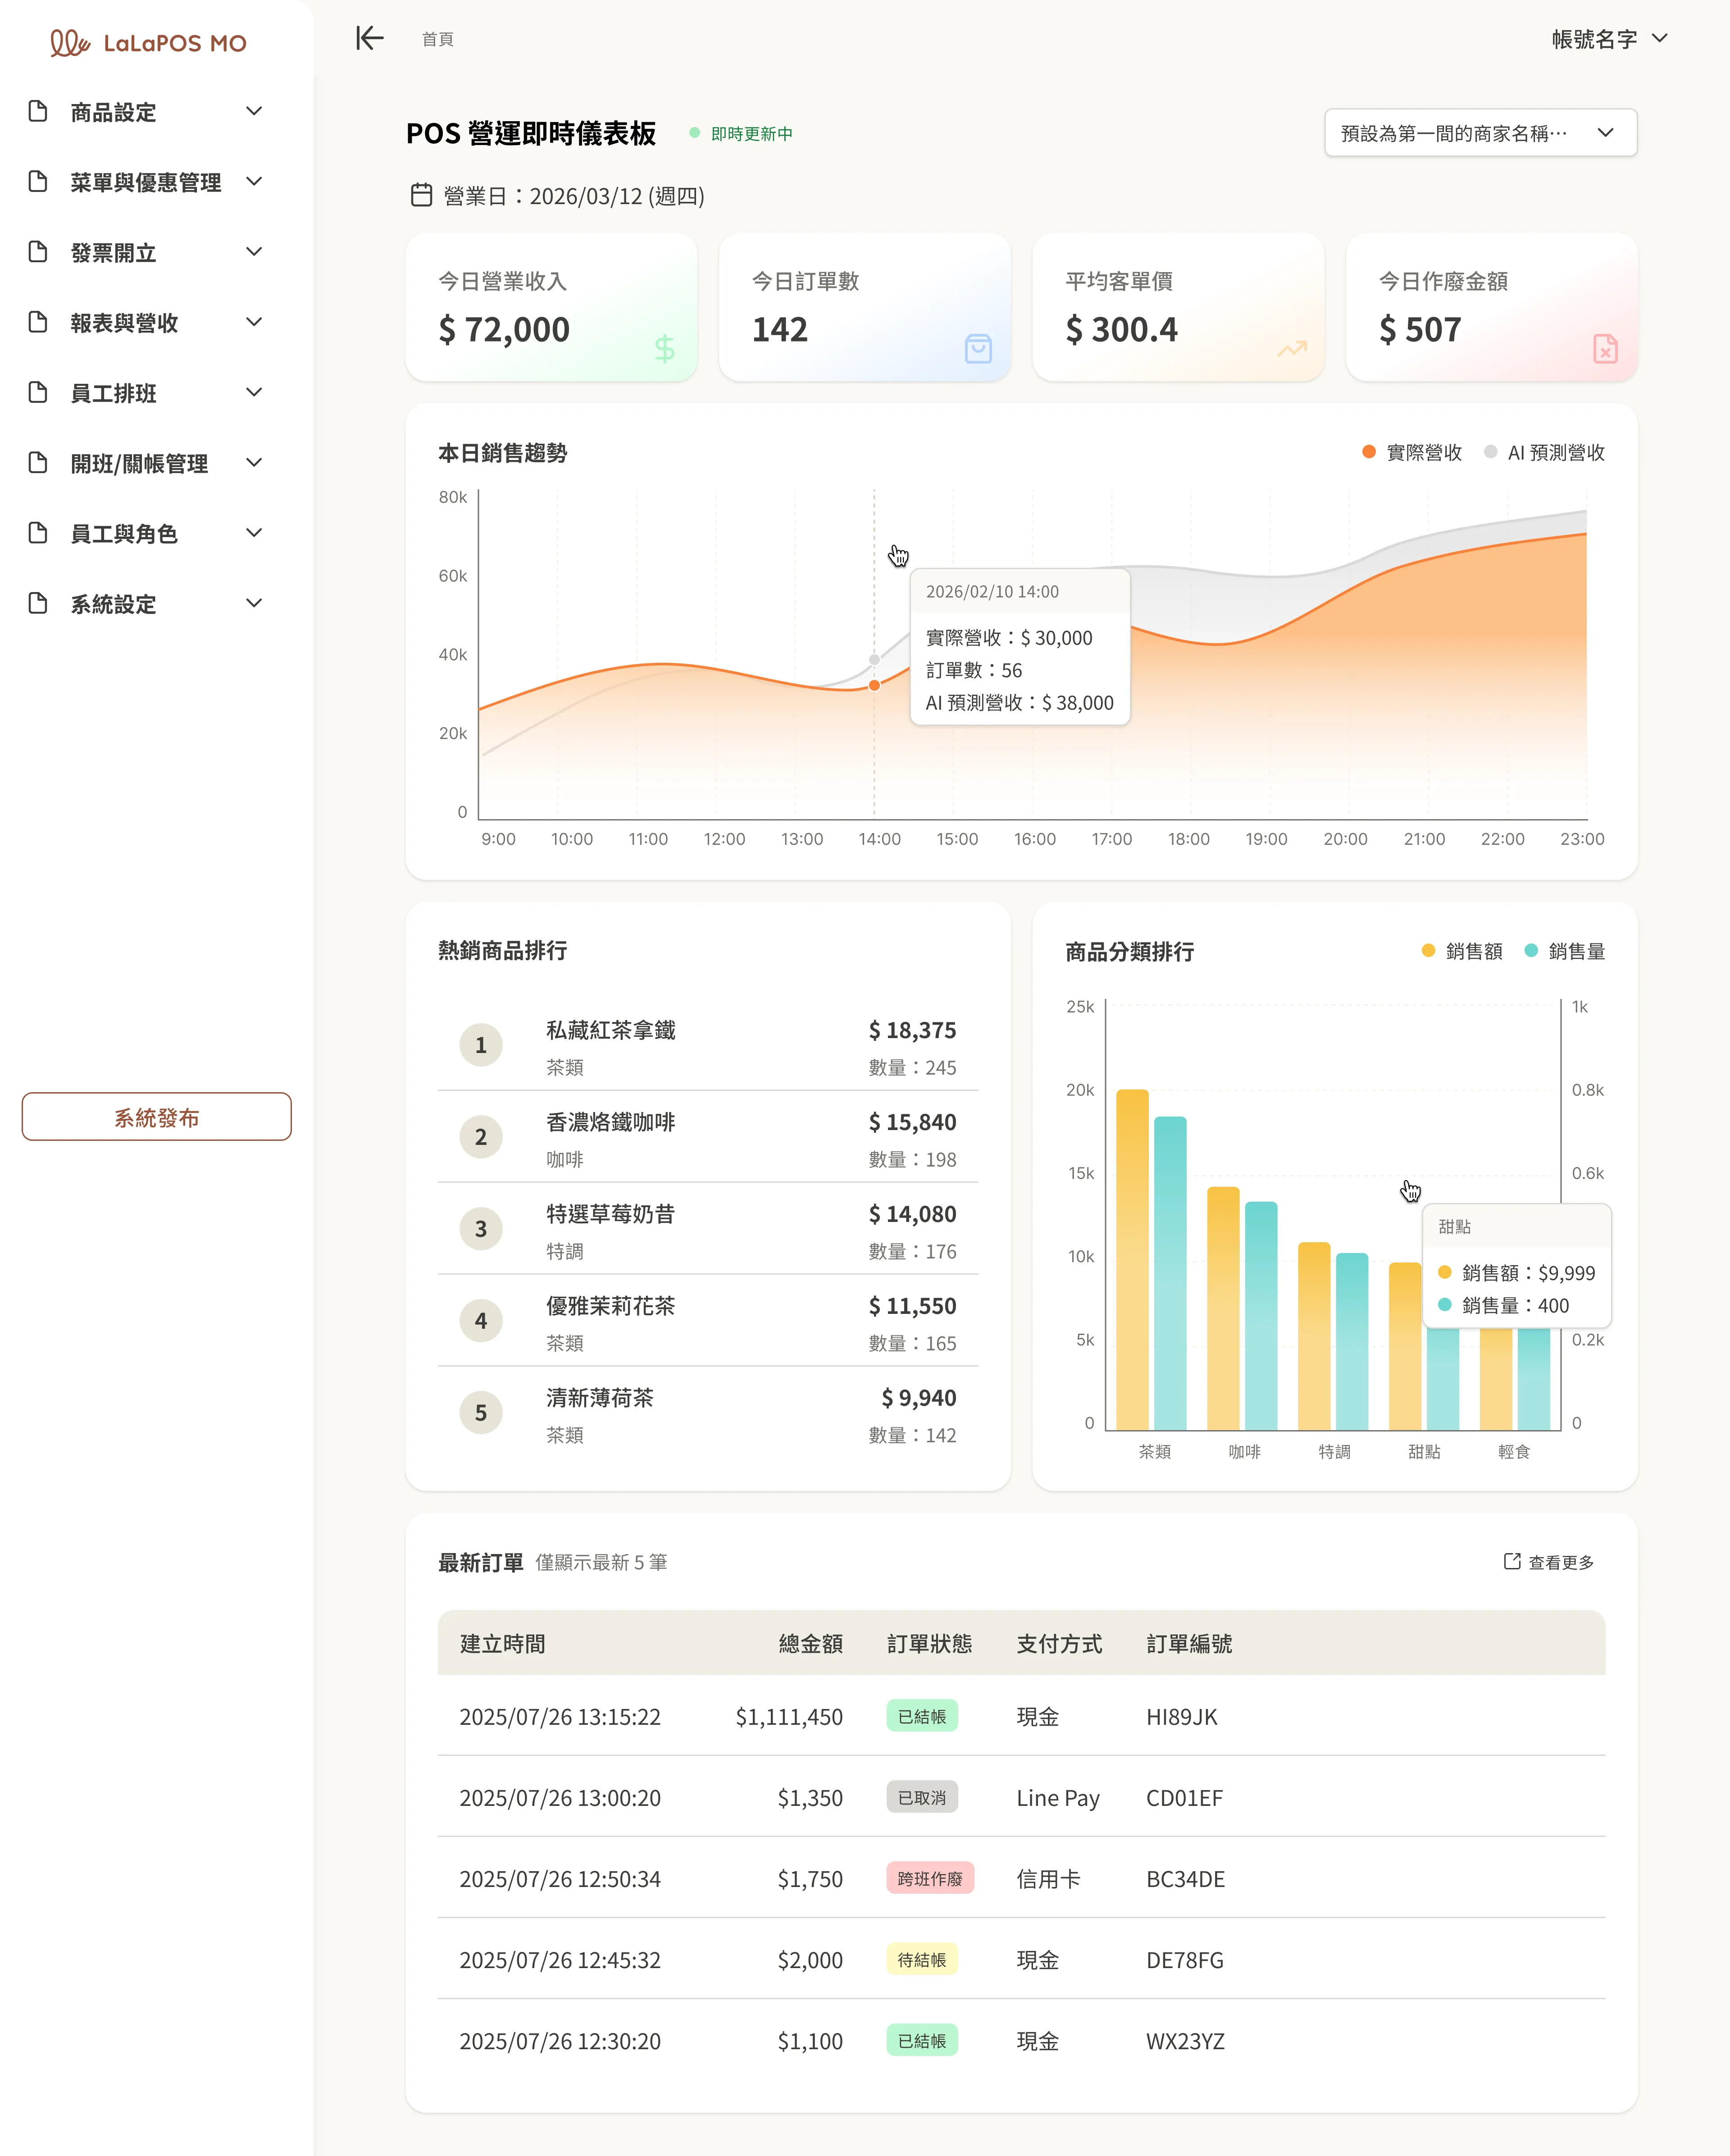This screenshot has width=1730, height=2156.
Task: Open the merchant selection dropdown
Action: pyautogui.click(x=1481, y=132)
